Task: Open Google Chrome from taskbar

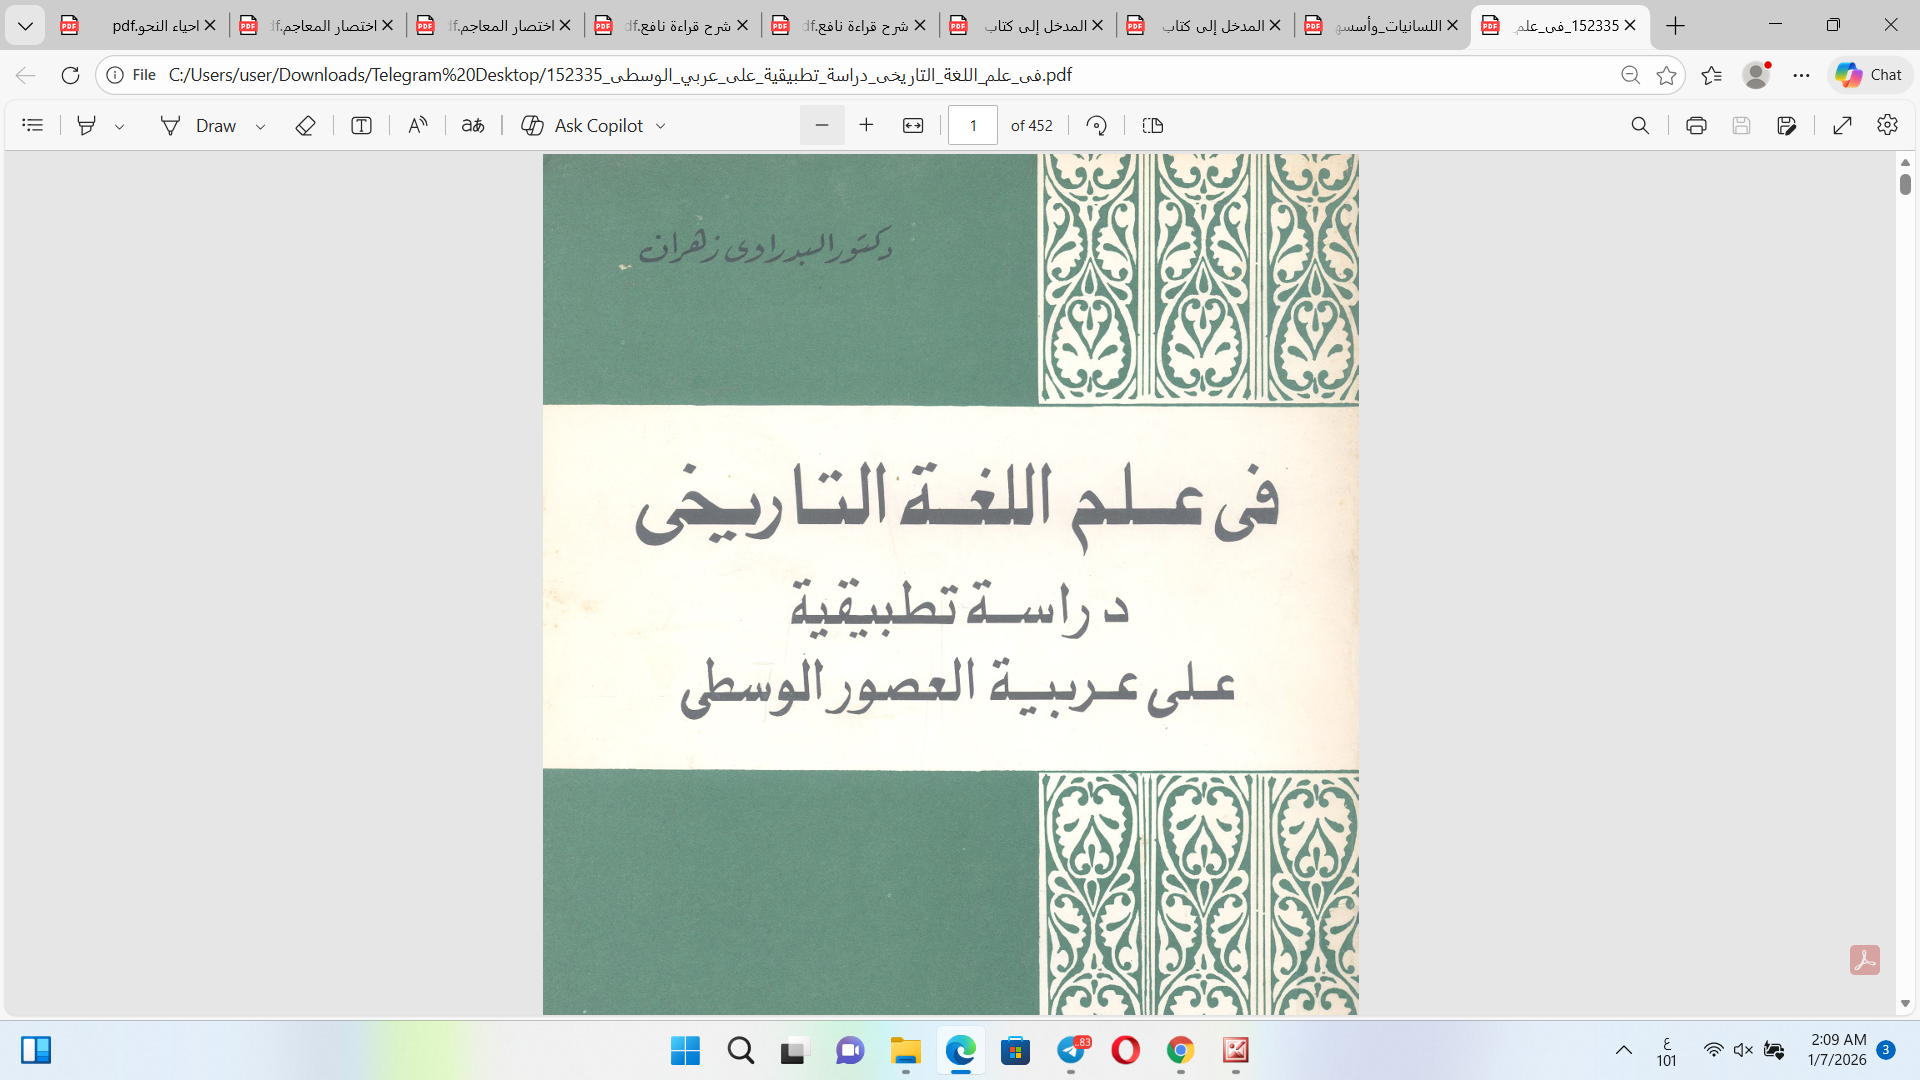Action: point(1181,1050)
